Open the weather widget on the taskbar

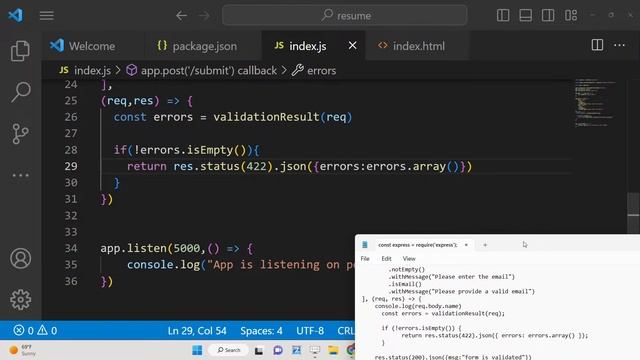(x=22, y=350)
